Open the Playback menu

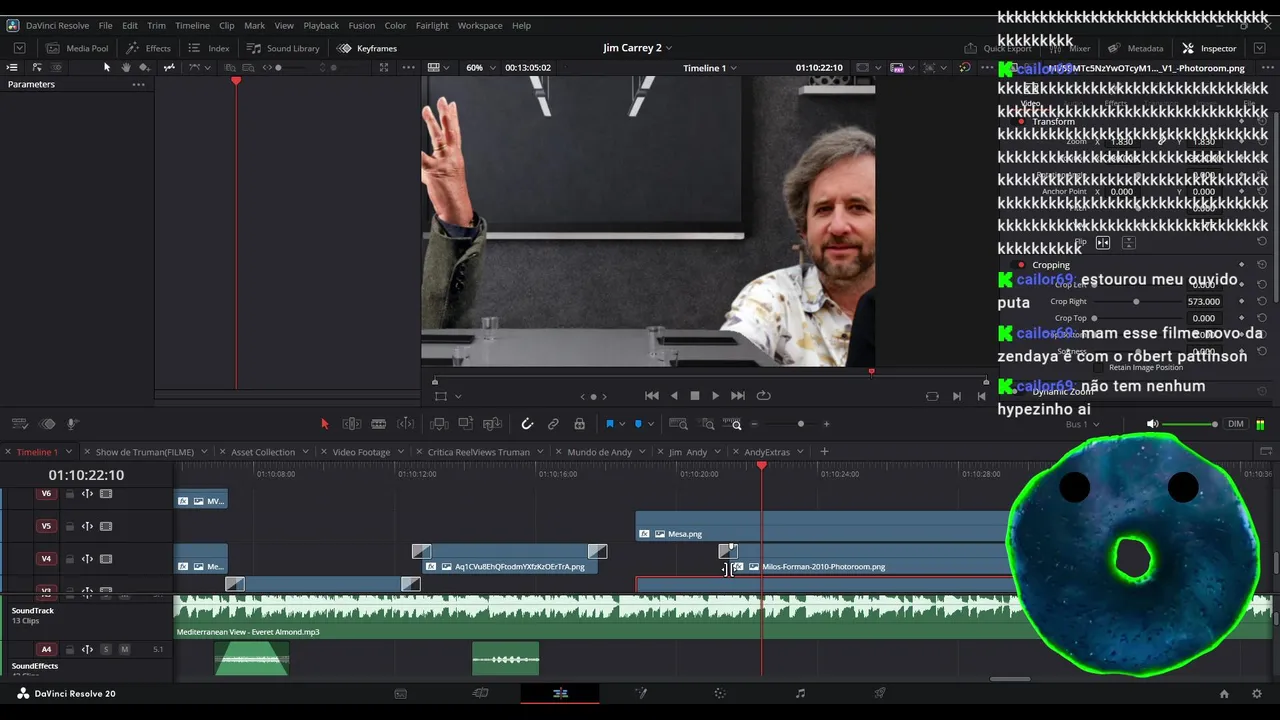pyautogui.click(x=321, y=25)
